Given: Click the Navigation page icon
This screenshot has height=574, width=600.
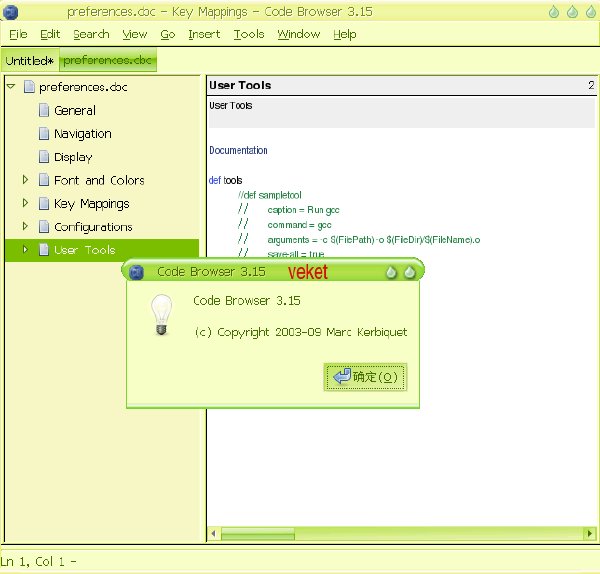Looking at the screenshot, I should [x=44, y=134].
